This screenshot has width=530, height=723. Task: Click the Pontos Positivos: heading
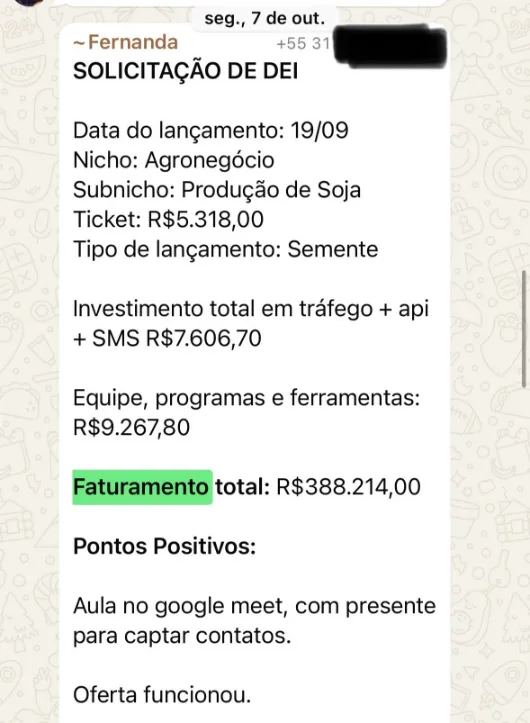pos(165,546)
